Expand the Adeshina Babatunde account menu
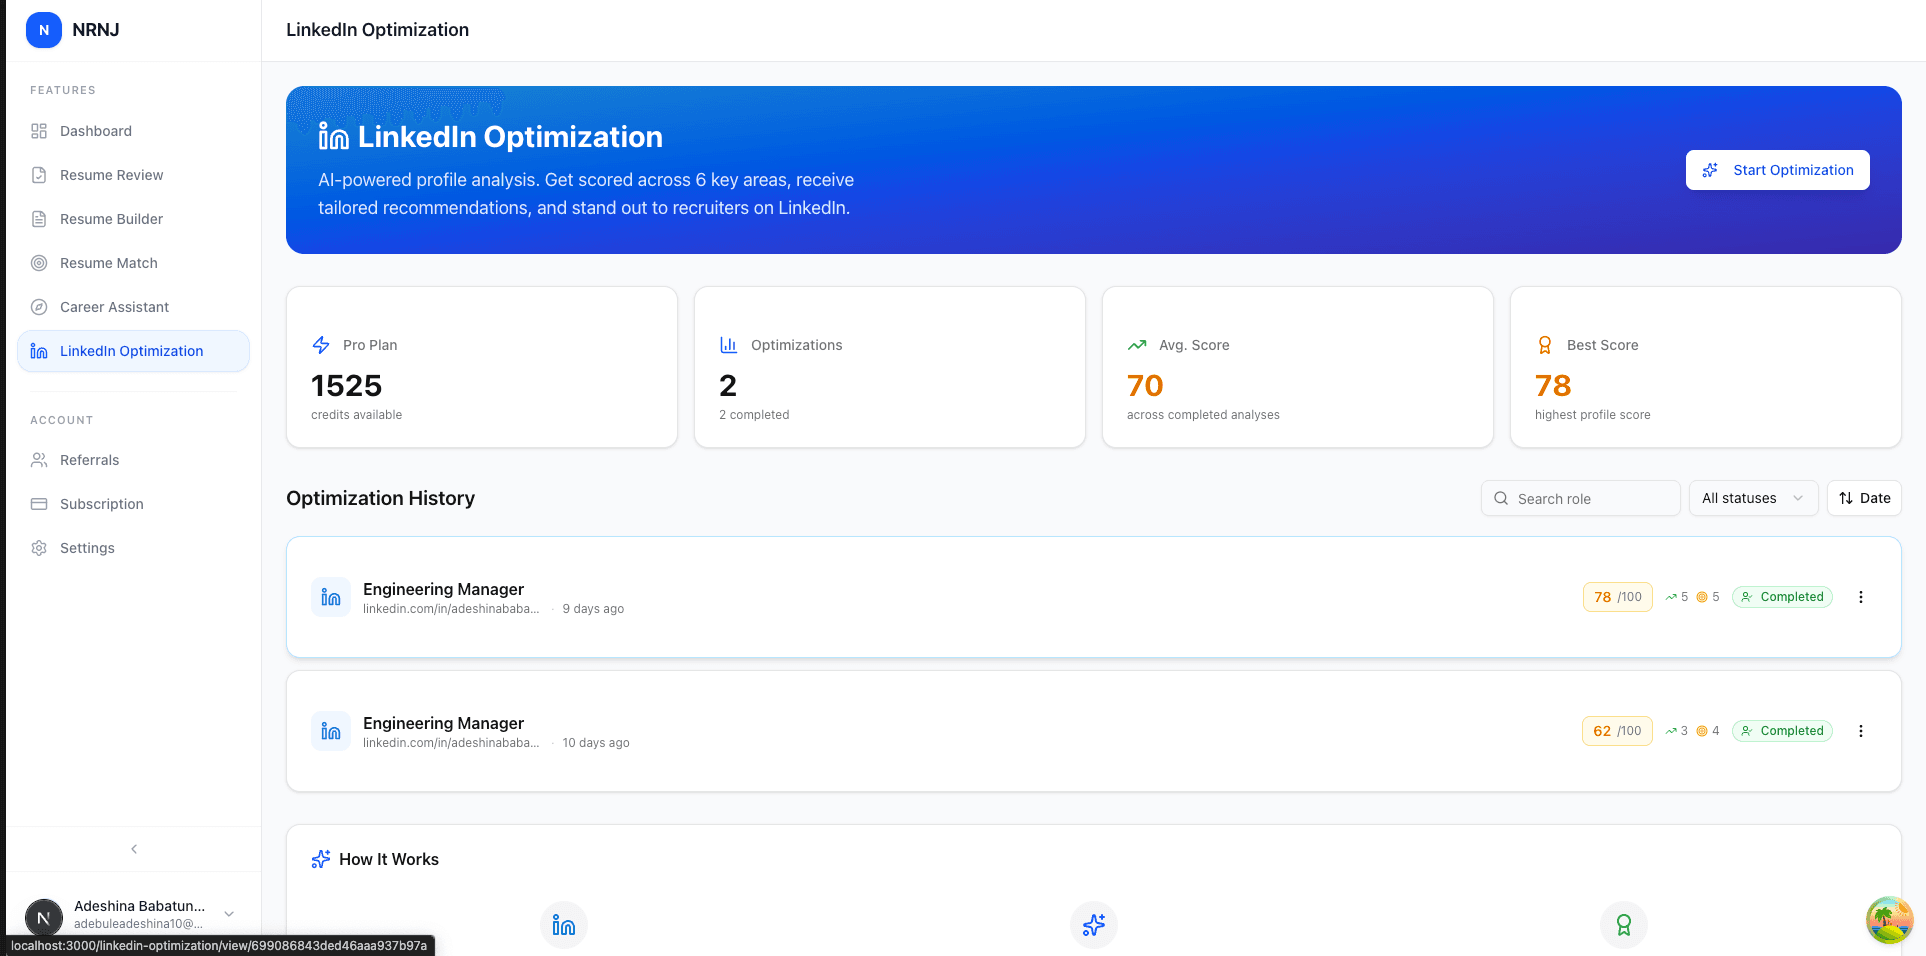This screenshot has width=1926, height=956. (x=229, y=914)
